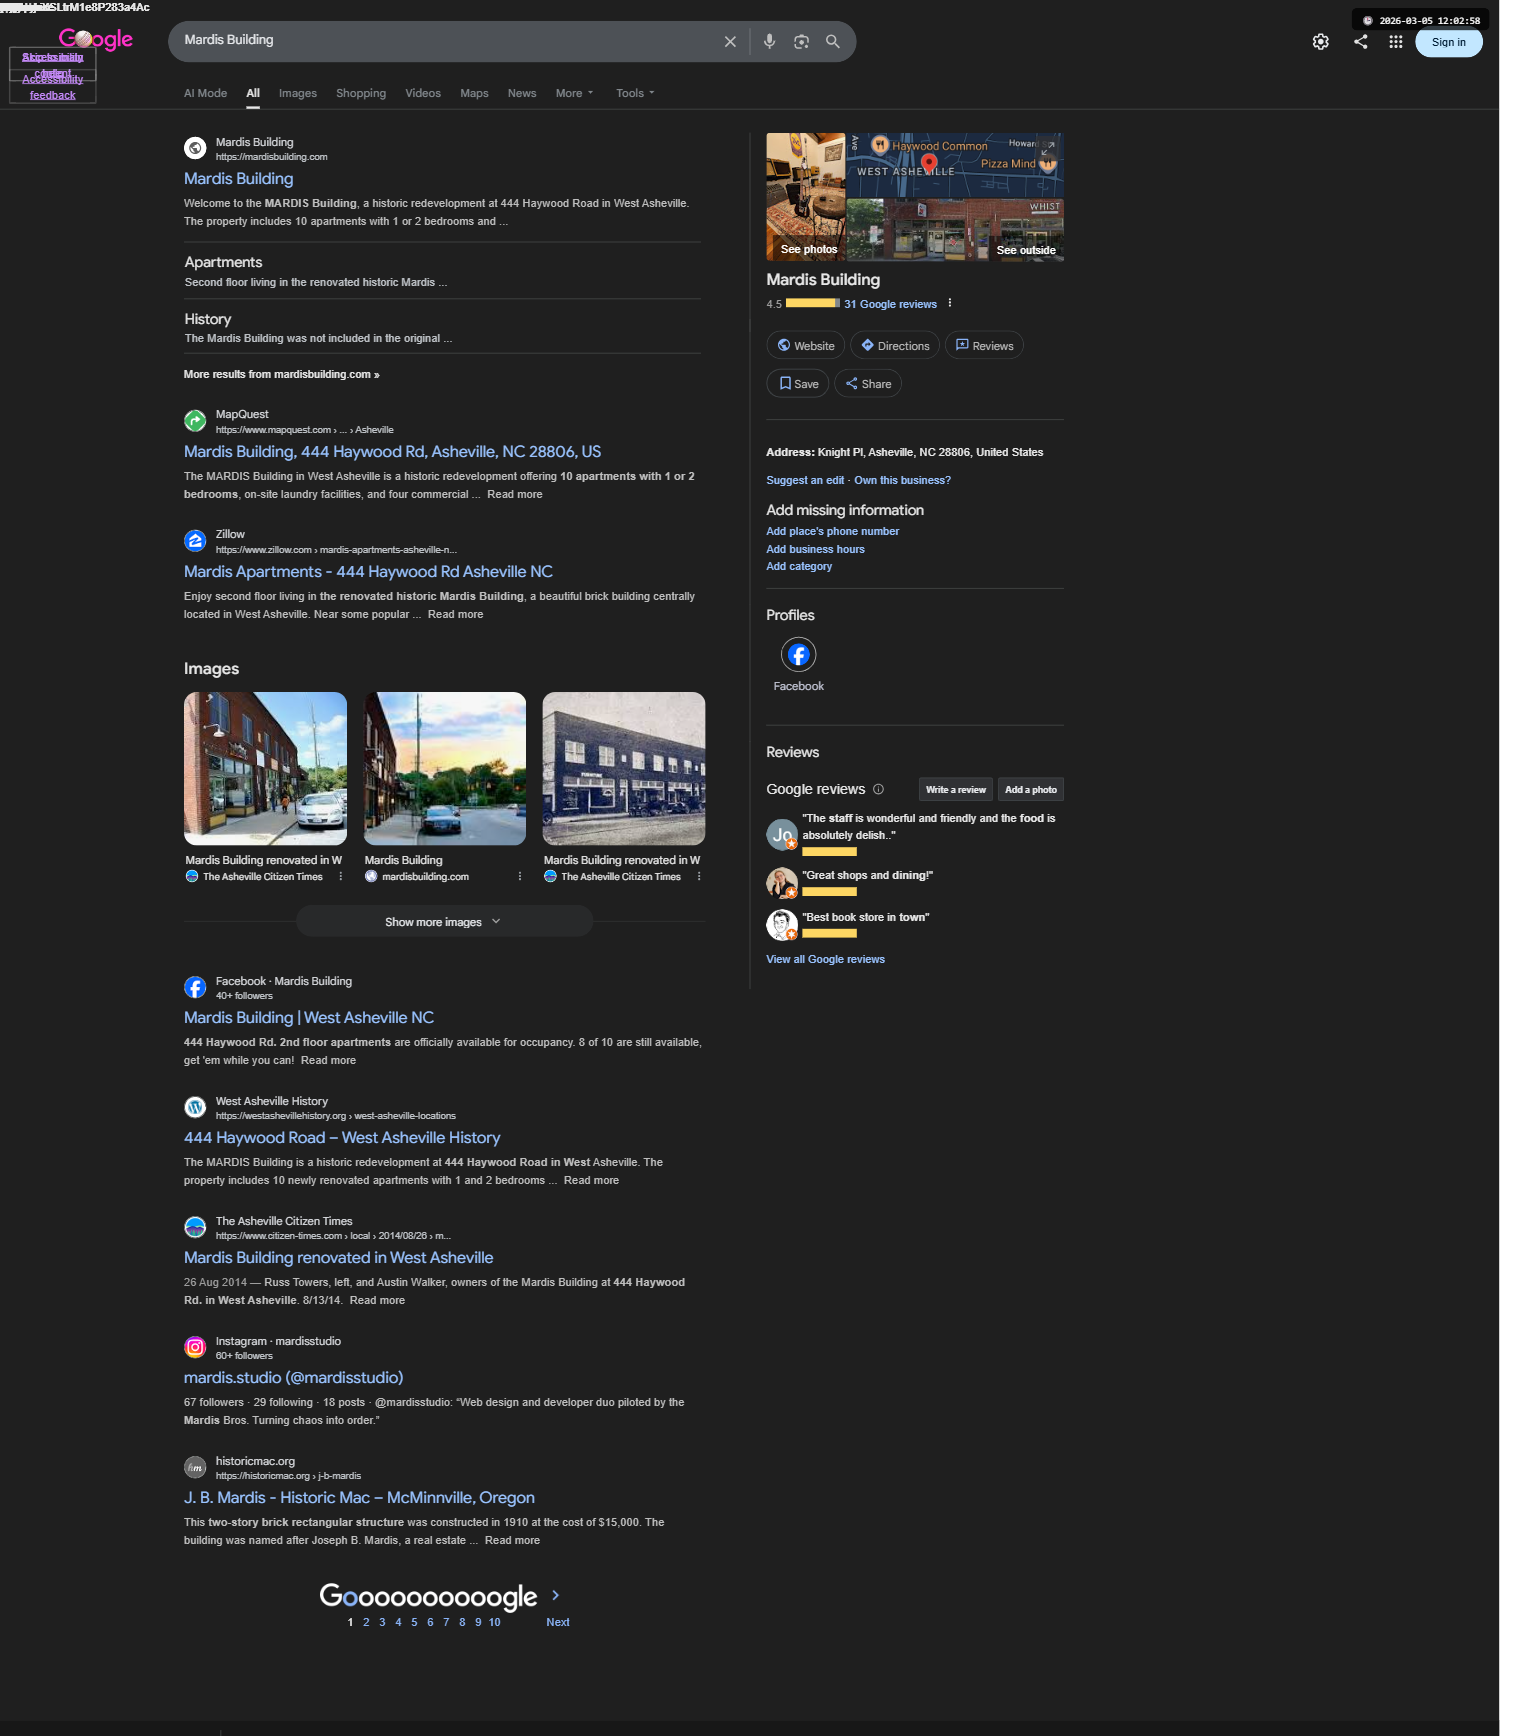Open options for the mardisbuilding.com image
Viewport: 1517px width, 1736px height.
(x=520, y=876)
